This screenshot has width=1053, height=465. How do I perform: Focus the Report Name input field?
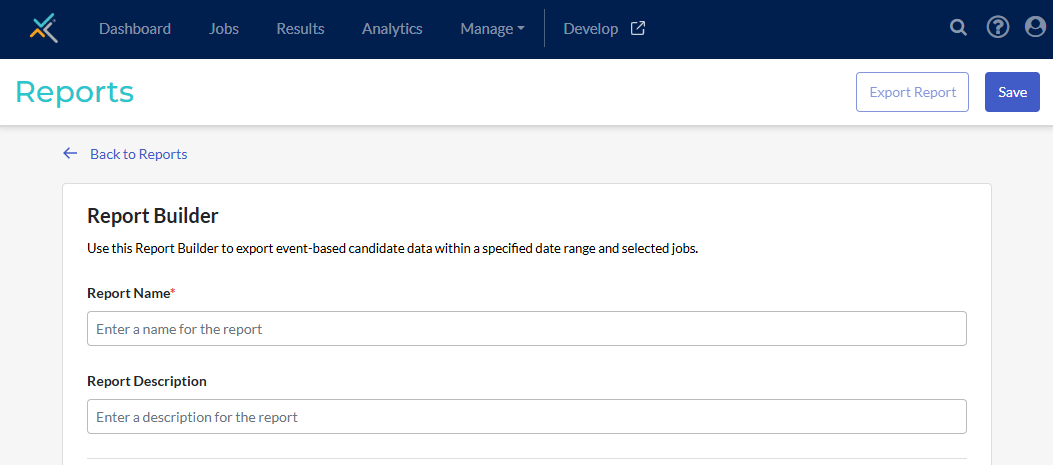526,329
